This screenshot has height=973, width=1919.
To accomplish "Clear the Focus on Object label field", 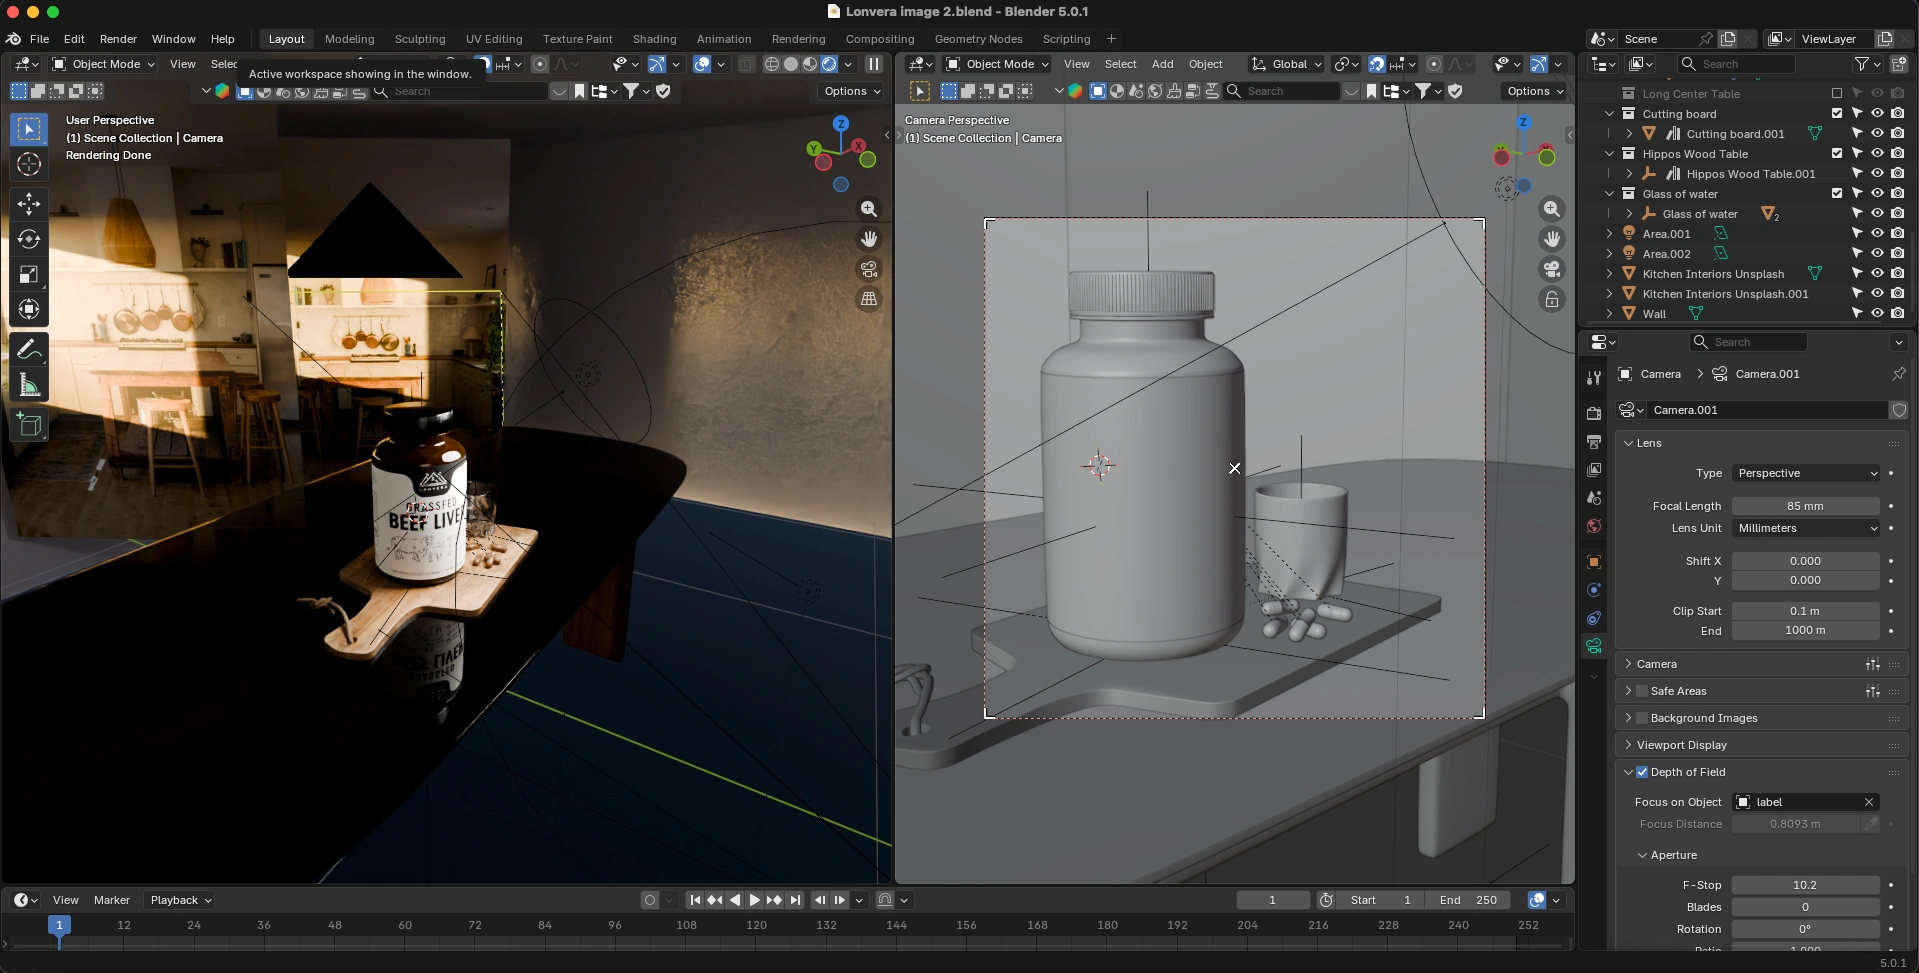I will [1868, 802].
